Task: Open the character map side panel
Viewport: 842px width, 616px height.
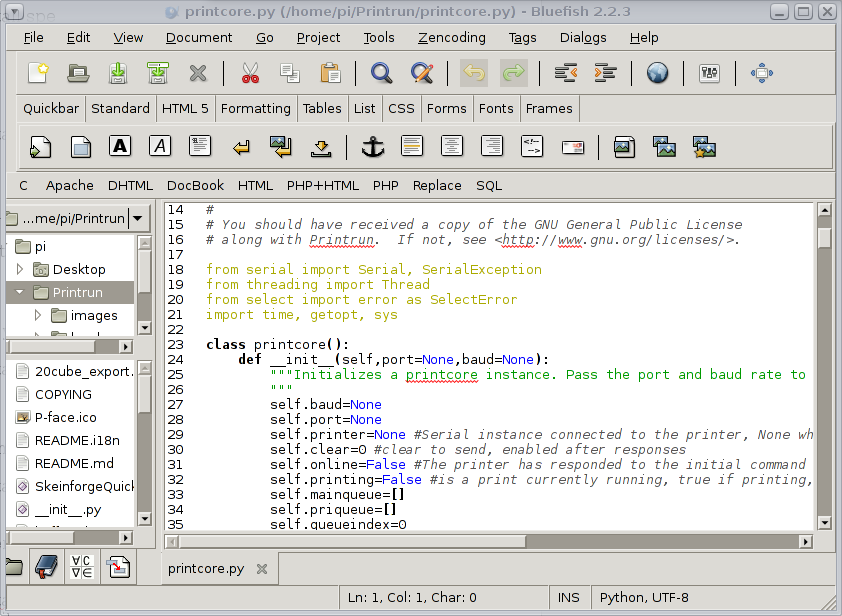Action: [82, 567]
